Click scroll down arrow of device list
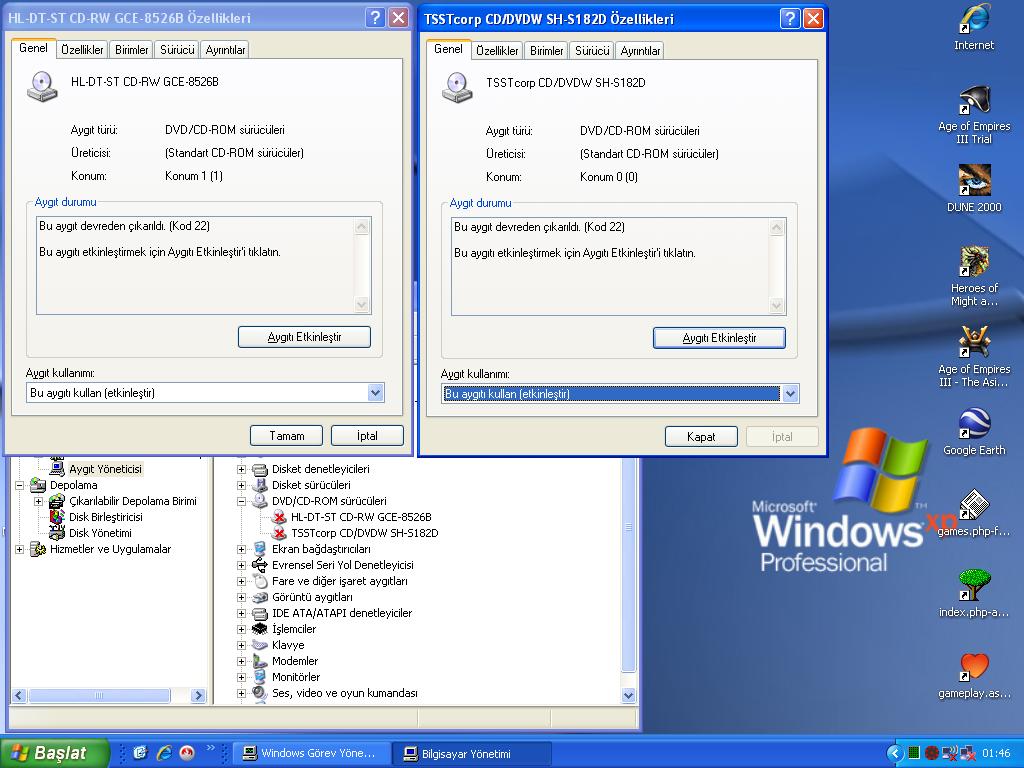This screenshot has height=768, width=1024. point(628,696)
